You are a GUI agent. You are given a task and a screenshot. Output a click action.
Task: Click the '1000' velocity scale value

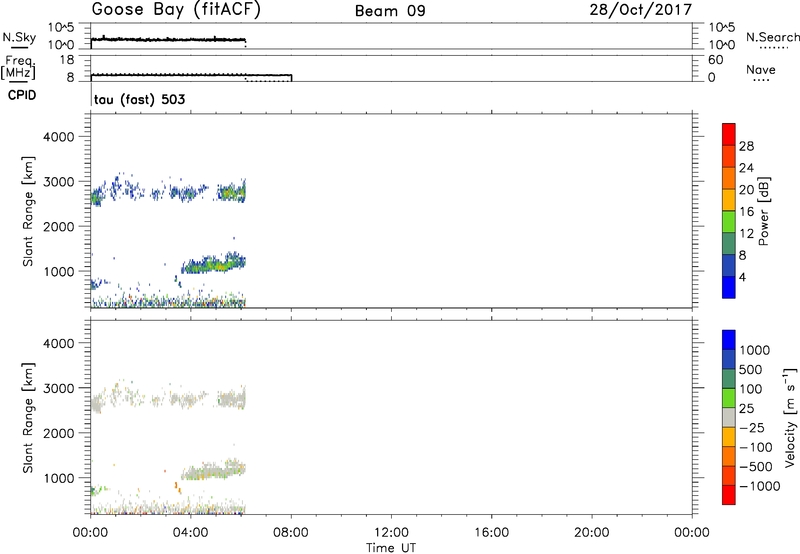click(x=755, y=350)
